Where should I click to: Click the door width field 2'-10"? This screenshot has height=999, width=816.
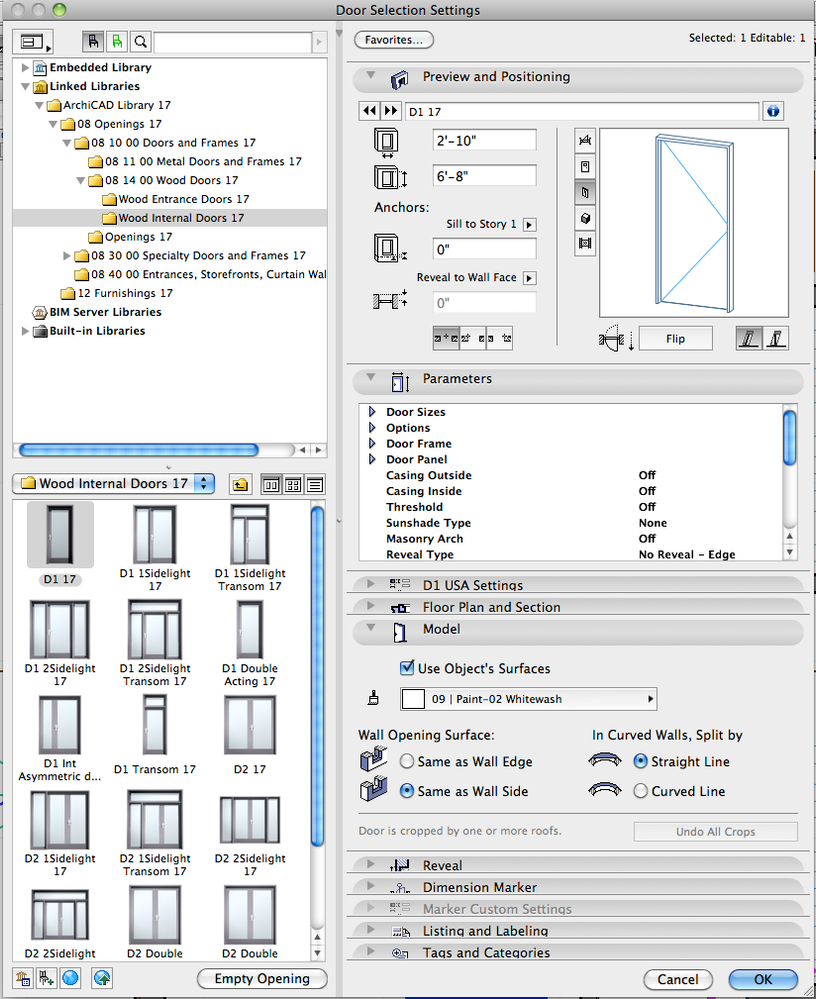[484, 140]
